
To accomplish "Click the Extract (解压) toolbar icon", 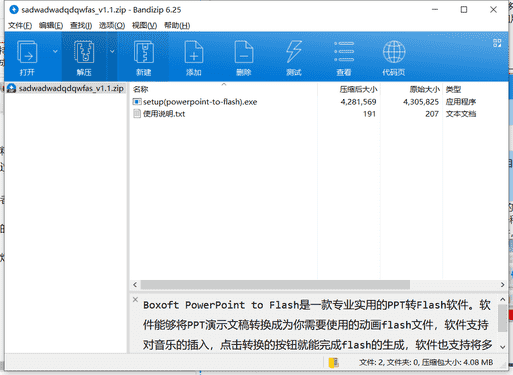I will click(x=84, y=52).
